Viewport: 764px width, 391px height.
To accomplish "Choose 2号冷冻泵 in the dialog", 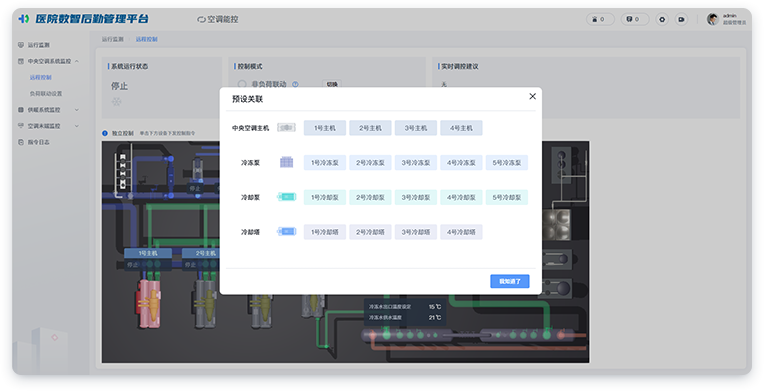I will [370, 163].
